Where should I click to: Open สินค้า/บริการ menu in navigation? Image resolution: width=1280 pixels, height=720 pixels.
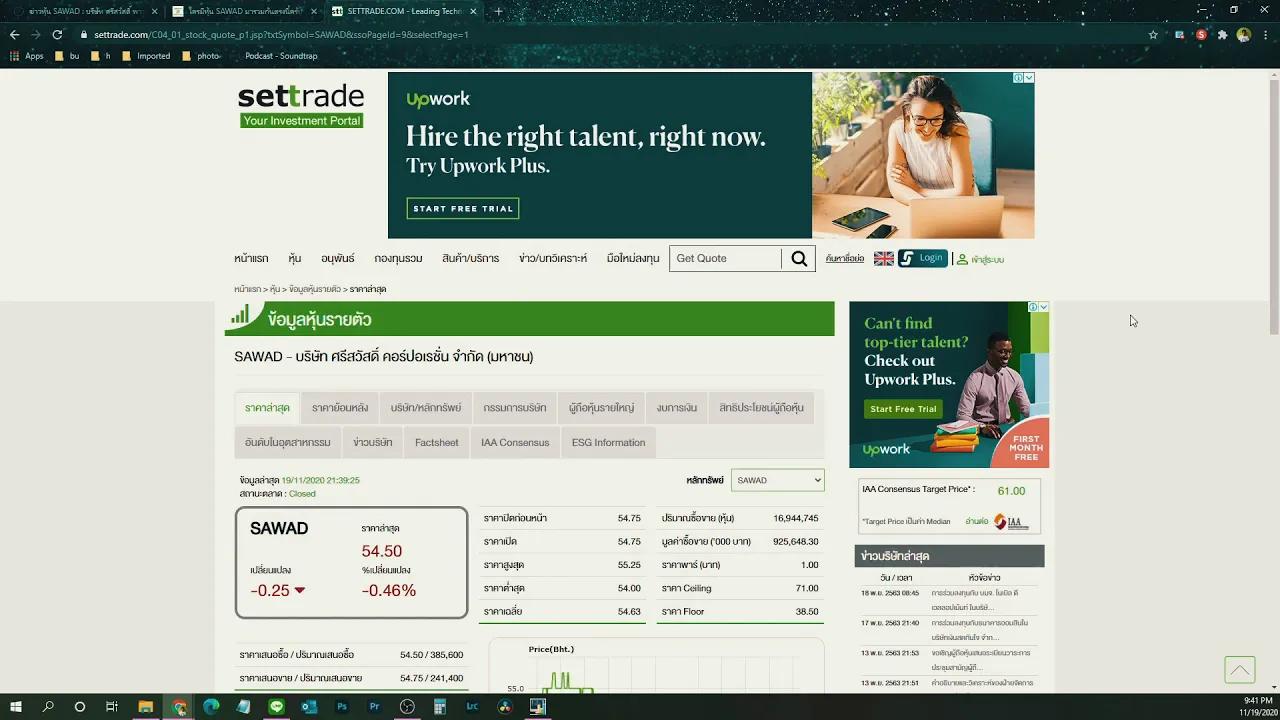470,259
